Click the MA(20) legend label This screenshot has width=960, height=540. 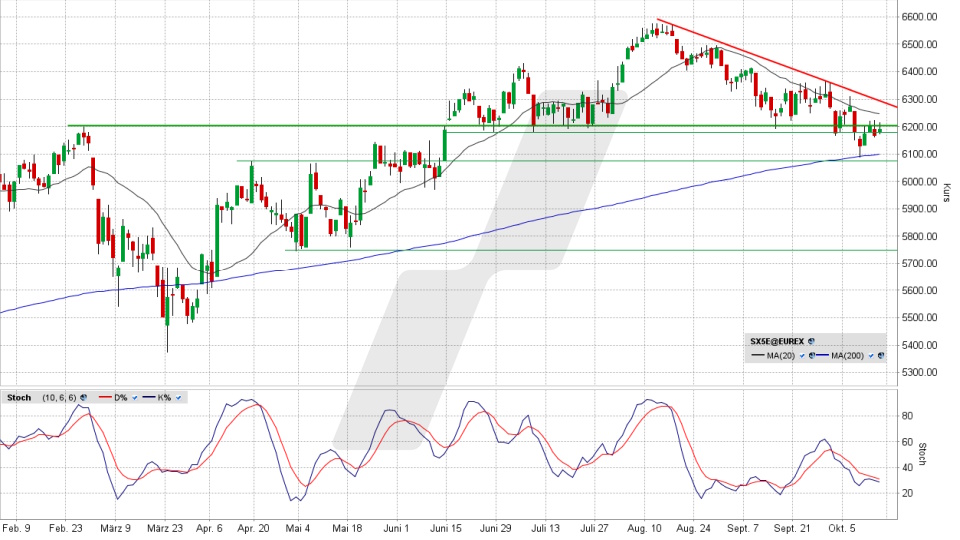(781, 355)
